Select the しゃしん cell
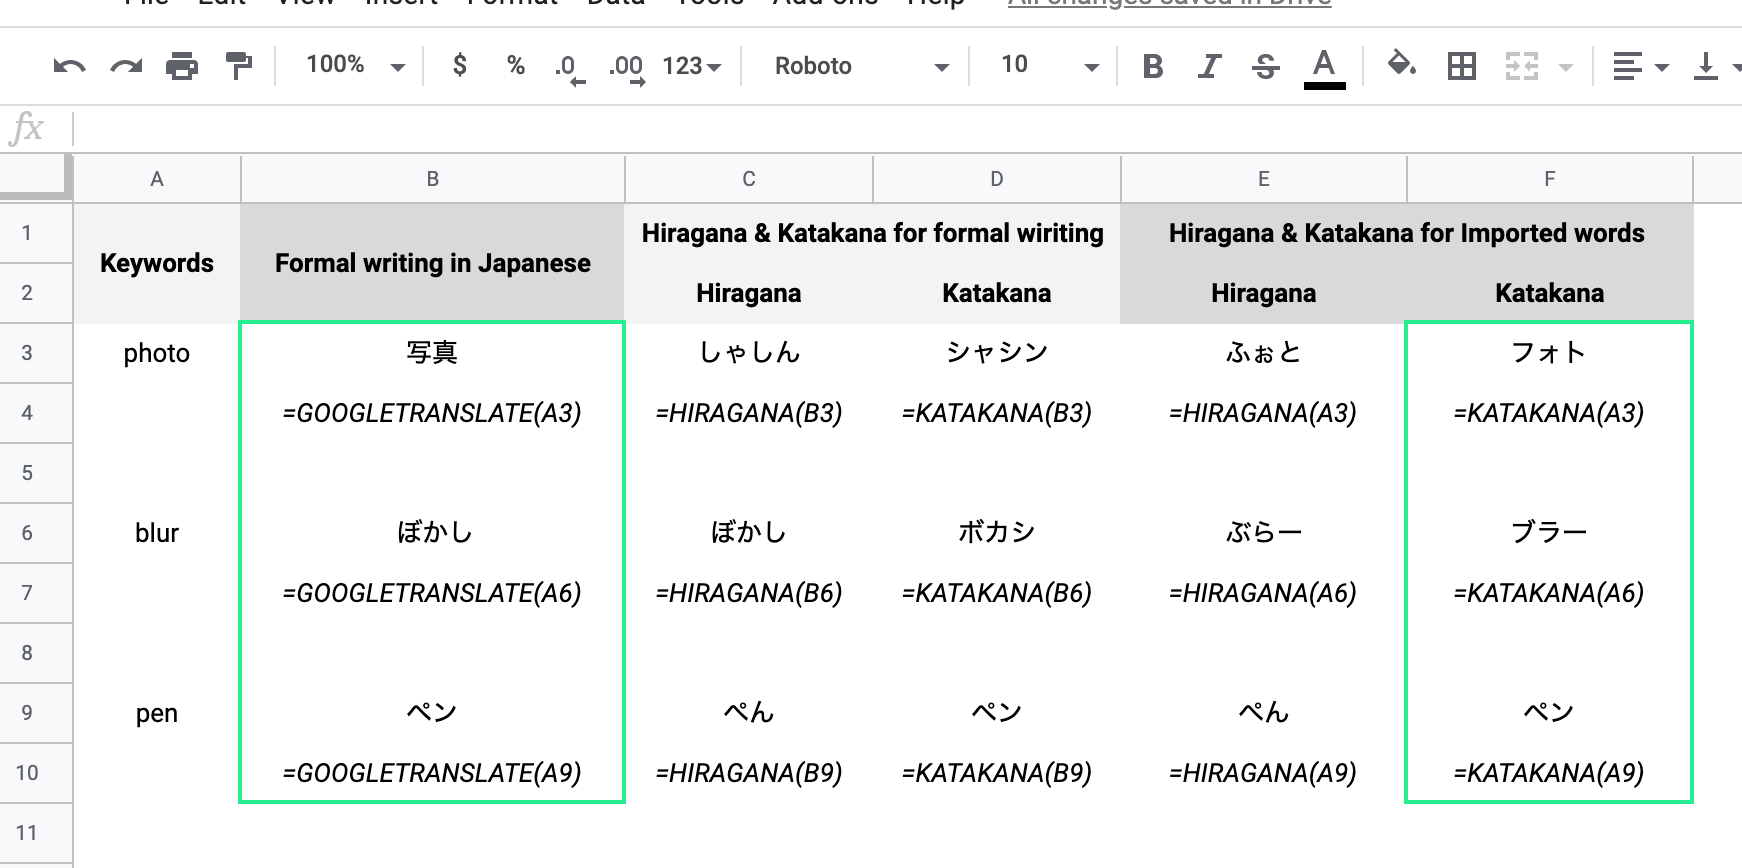Viewport: 1742px width, 868px height. coord(749,353)
